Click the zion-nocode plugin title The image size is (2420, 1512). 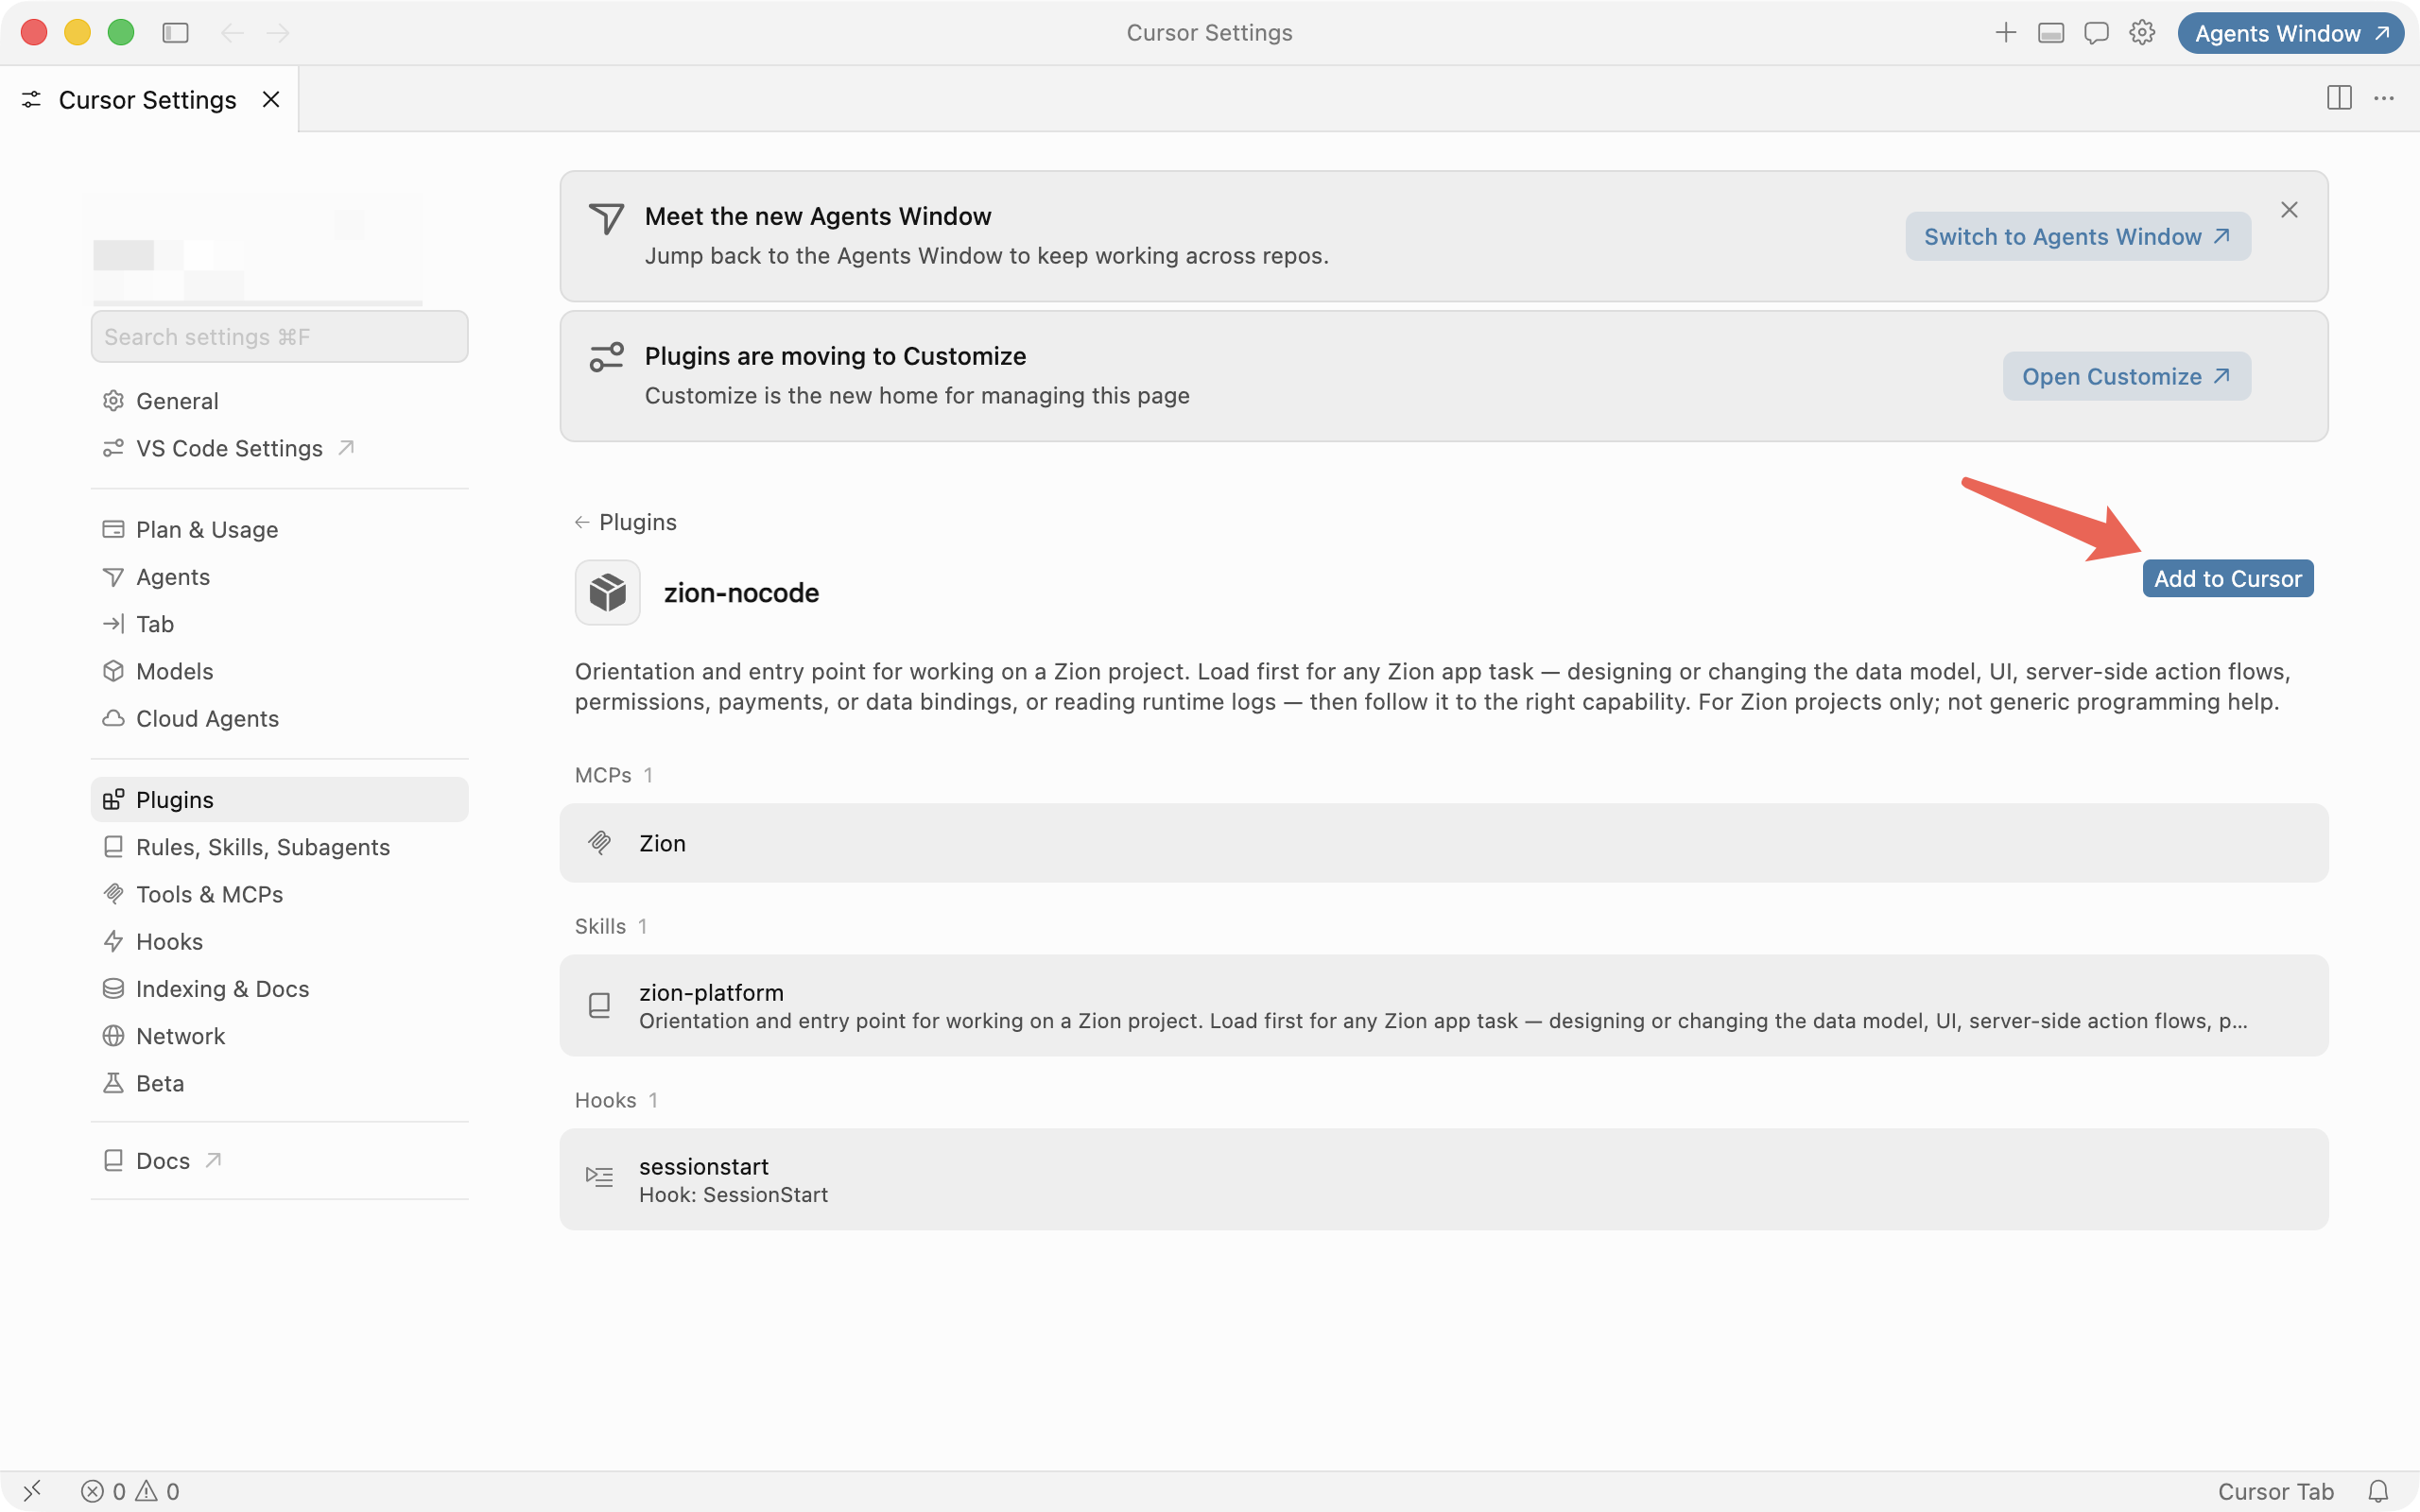coord(741,593)
